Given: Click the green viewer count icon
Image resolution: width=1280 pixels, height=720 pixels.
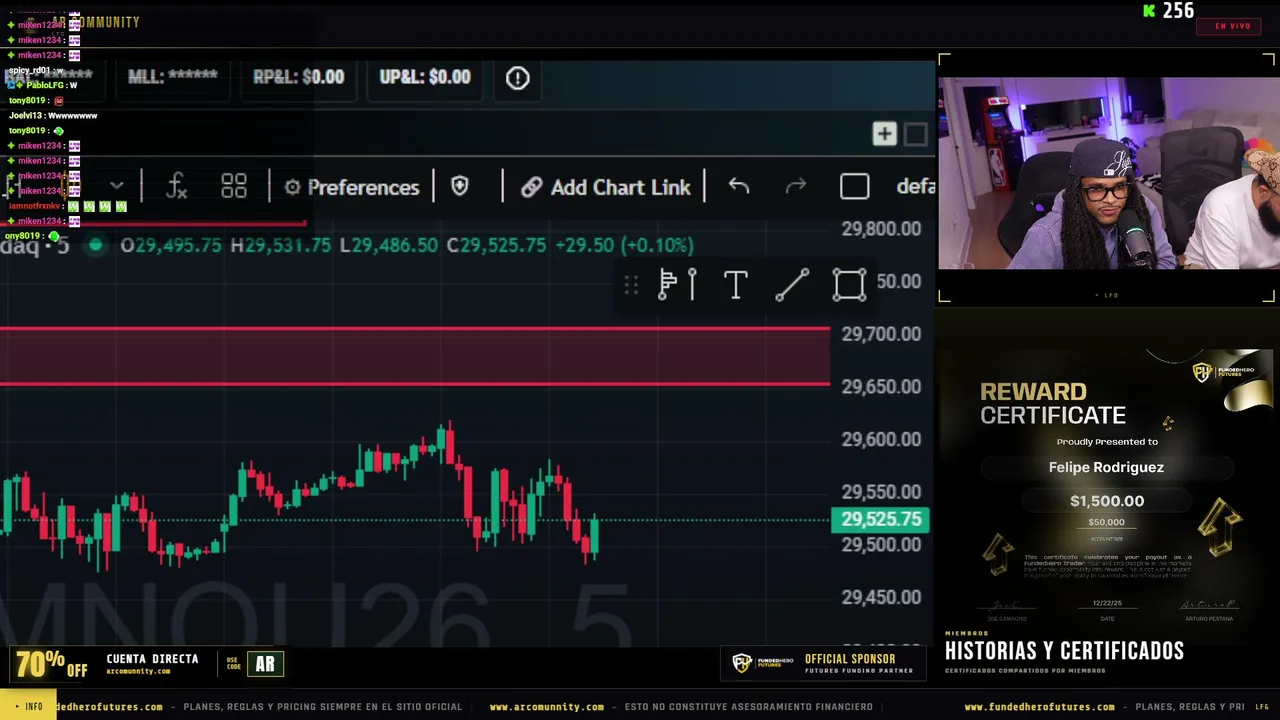Looking at the screenshot, I should 1150,11.
